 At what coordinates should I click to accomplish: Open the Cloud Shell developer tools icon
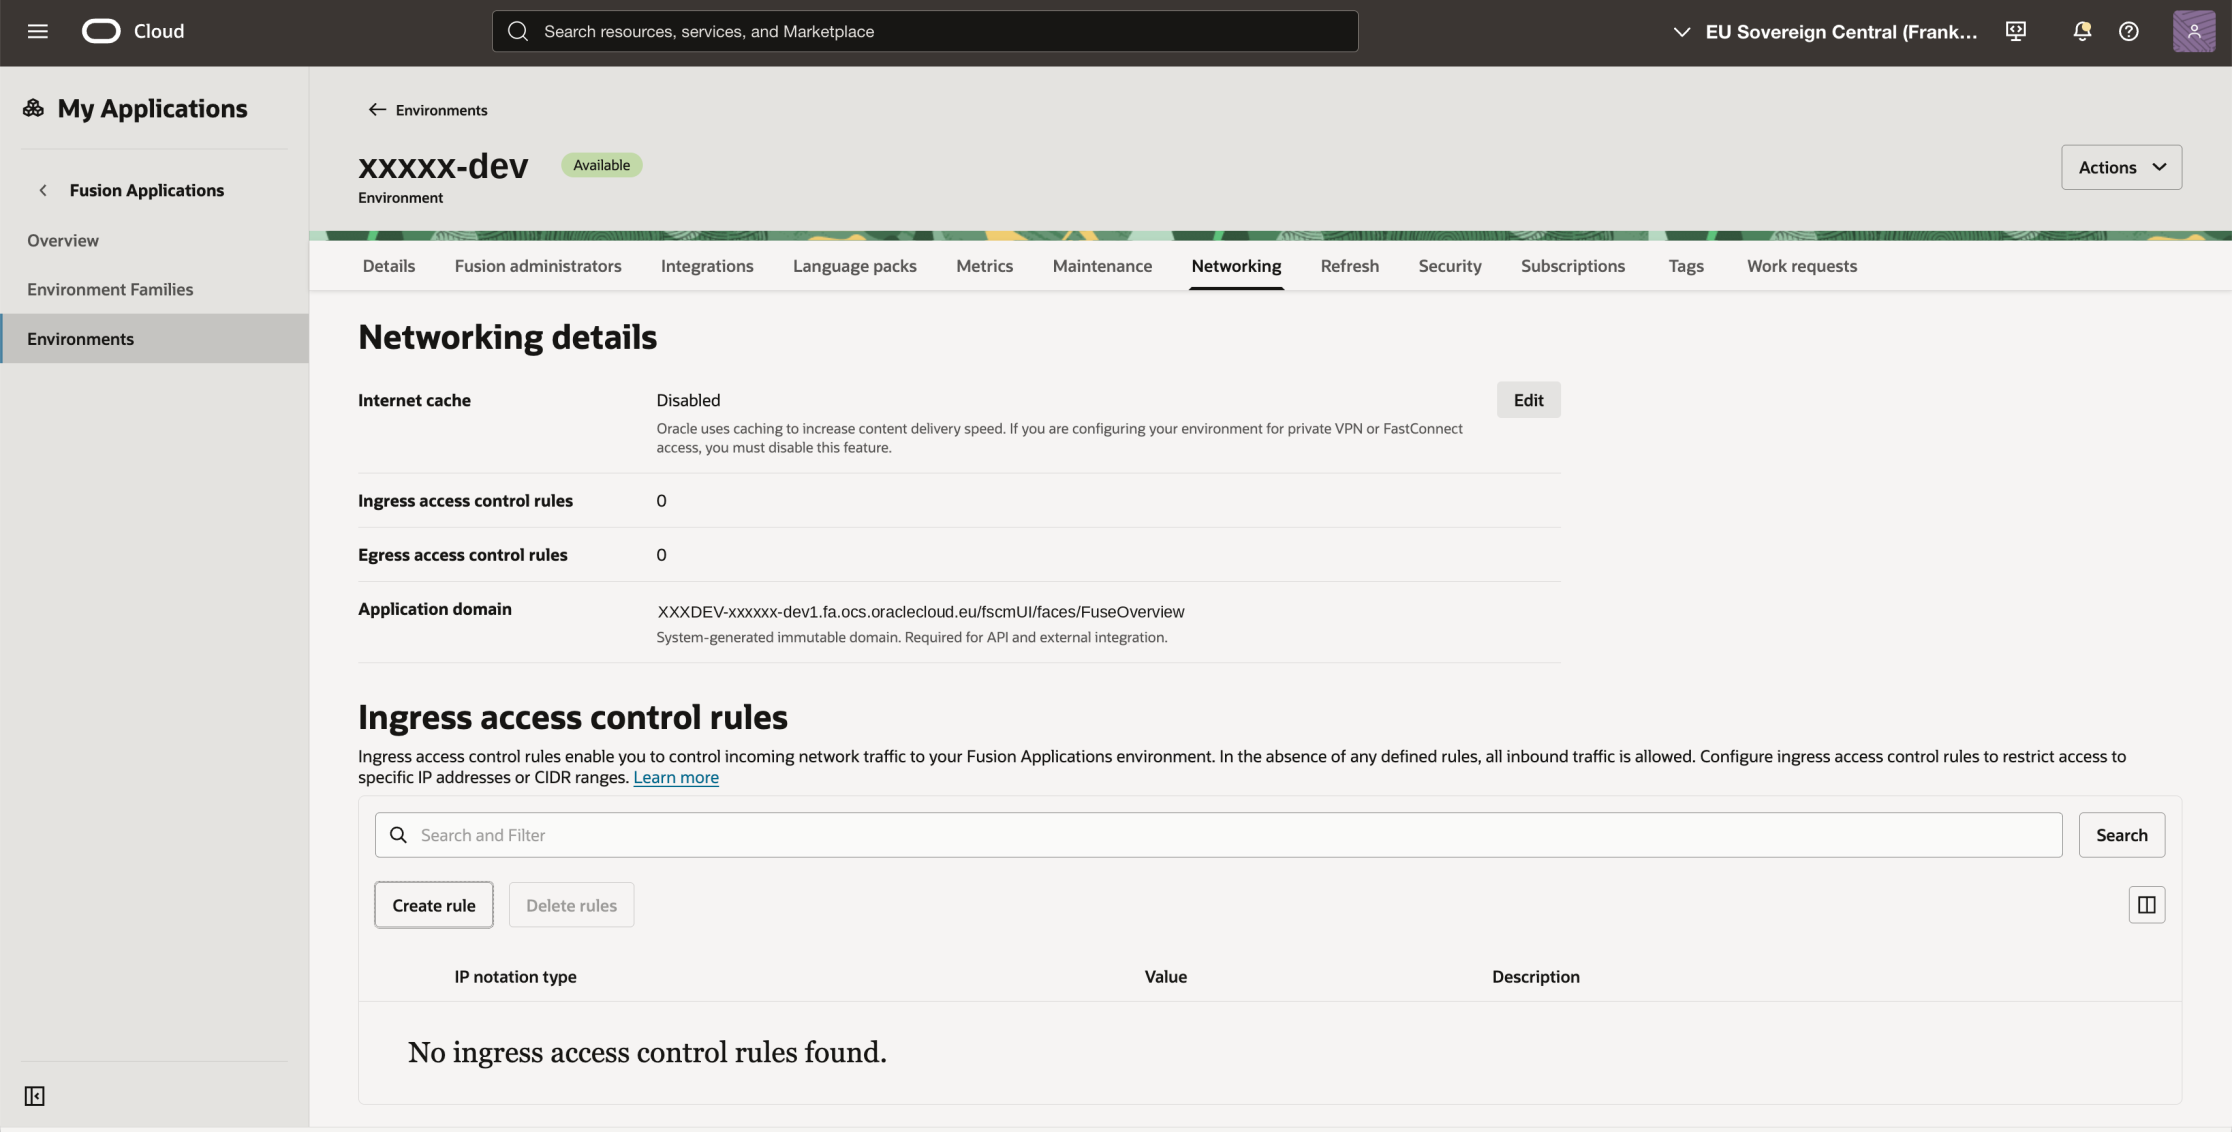2016,31
